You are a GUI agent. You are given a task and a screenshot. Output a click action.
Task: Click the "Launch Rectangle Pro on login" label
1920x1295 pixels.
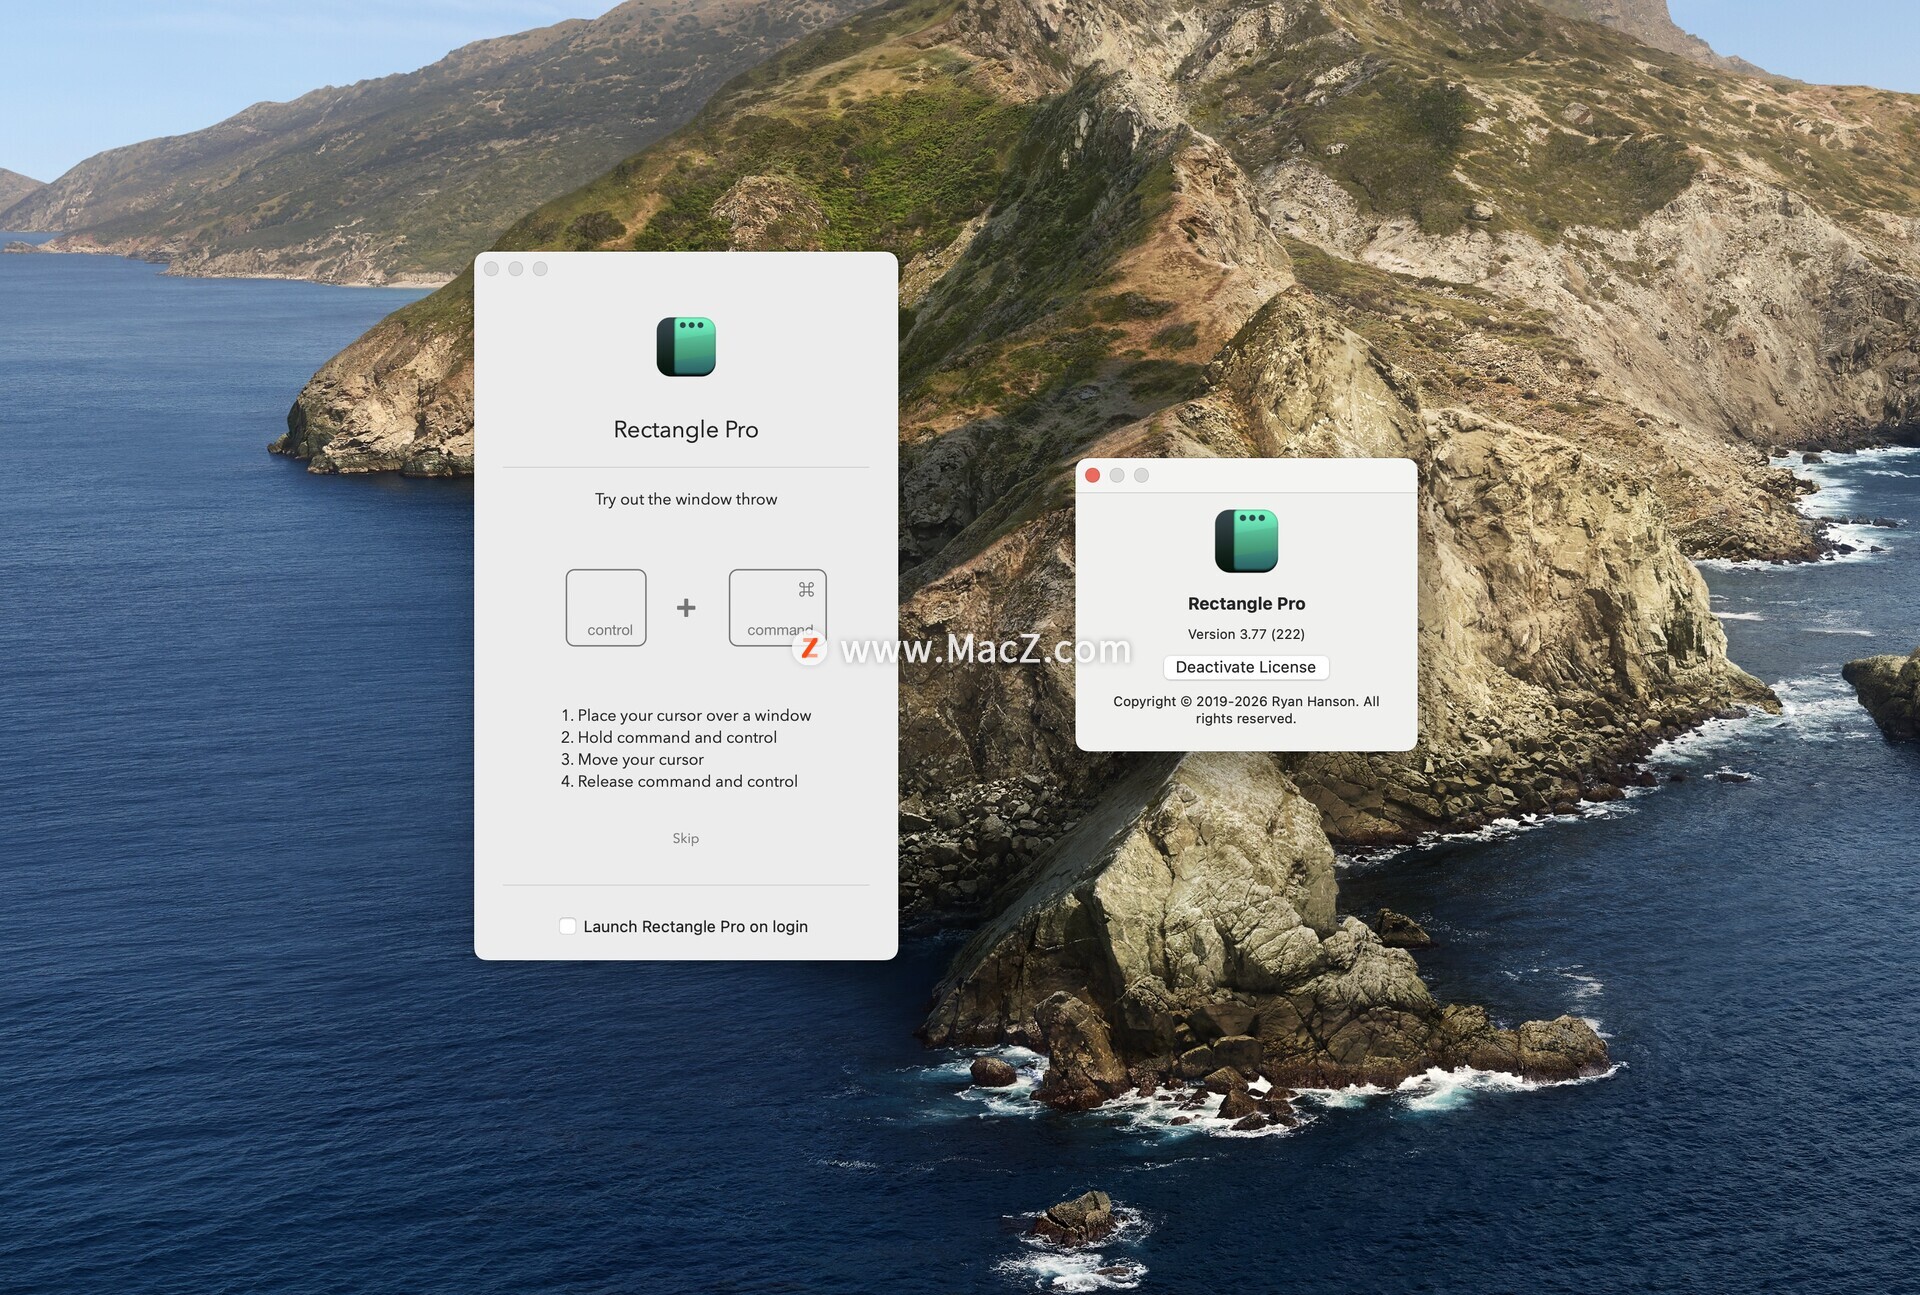pos(695,926)
